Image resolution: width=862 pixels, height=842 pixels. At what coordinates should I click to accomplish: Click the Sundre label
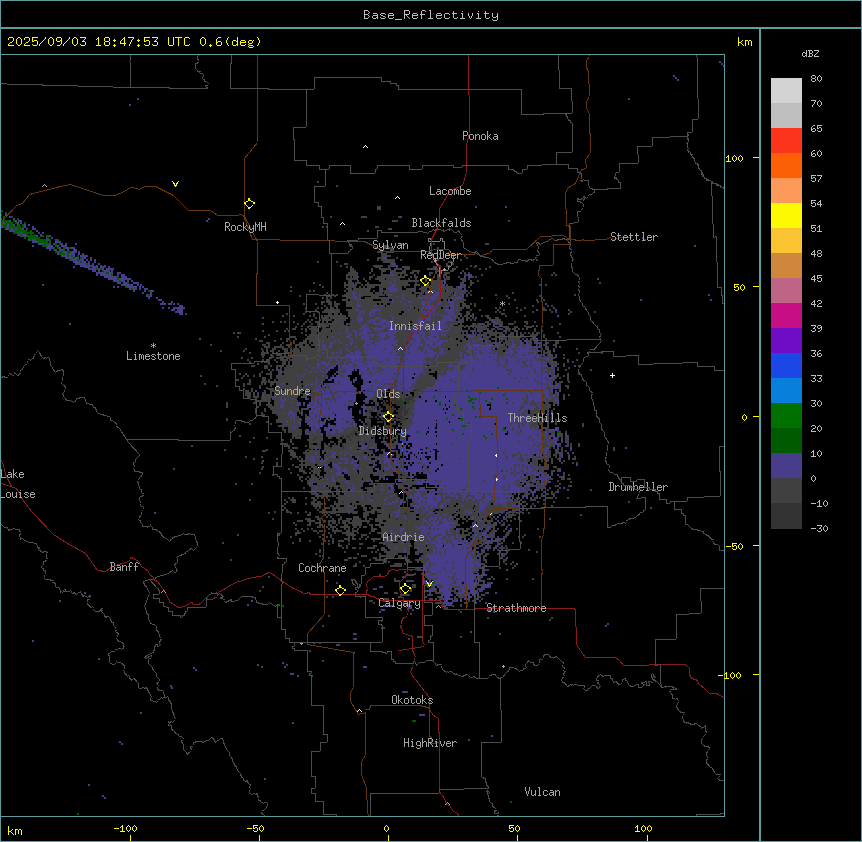click(x=292, y=391)
